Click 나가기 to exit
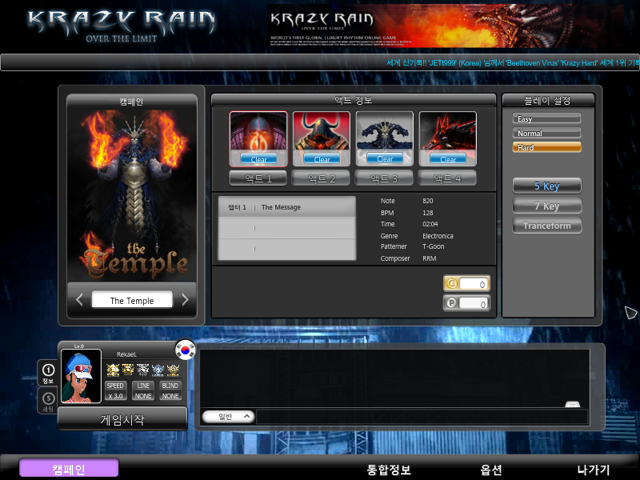This screenshot has height=480, width=640. (593, 470)
